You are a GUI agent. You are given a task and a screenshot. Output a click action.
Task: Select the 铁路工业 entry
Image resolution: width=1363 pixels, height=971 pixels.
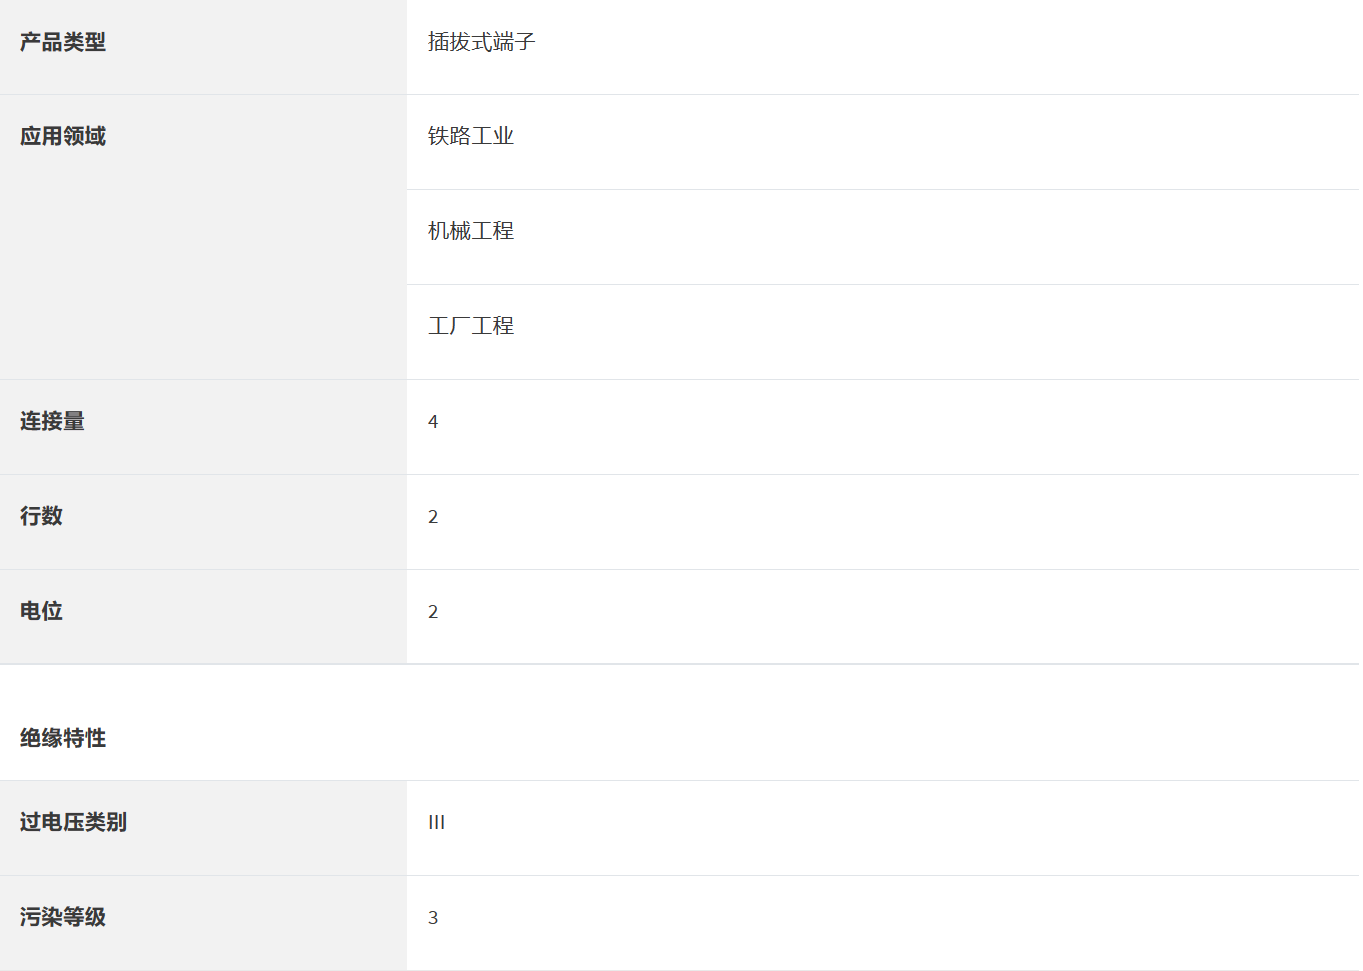click(x=471, y=136)
